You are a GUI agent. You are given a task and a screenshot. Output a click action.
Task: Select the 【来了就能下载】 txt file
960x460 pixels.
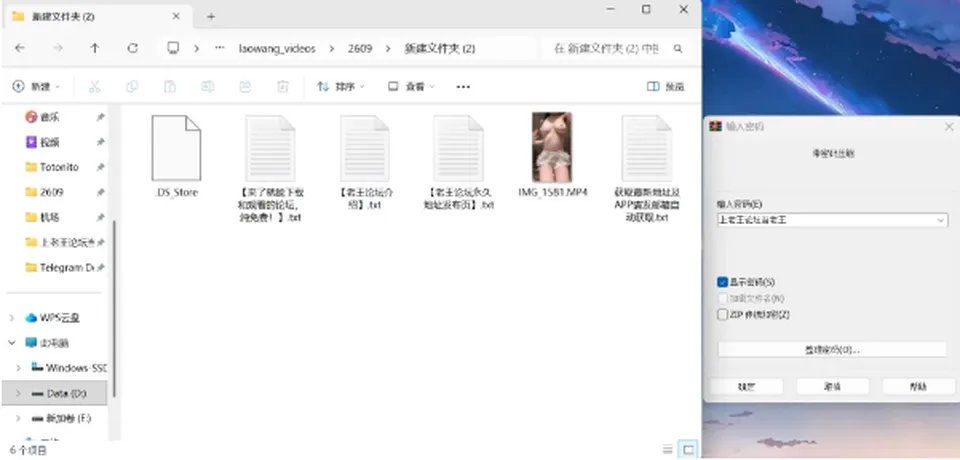270,169
